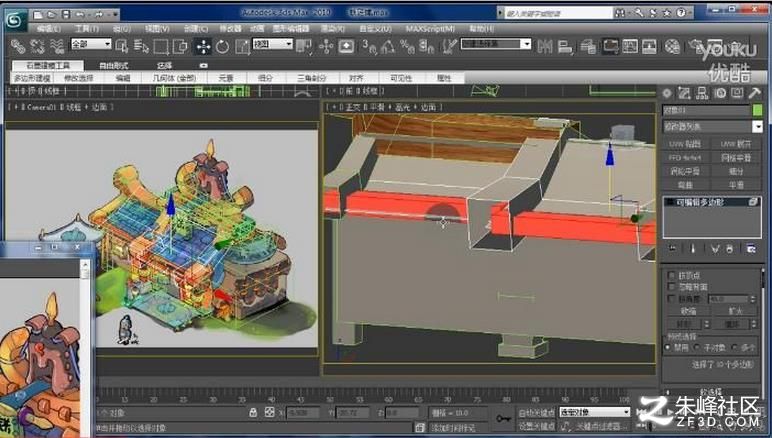Expand the ribbon minimize toggle arrow
Viewport: 772px width, 438px height.
(x=203, y=65)
